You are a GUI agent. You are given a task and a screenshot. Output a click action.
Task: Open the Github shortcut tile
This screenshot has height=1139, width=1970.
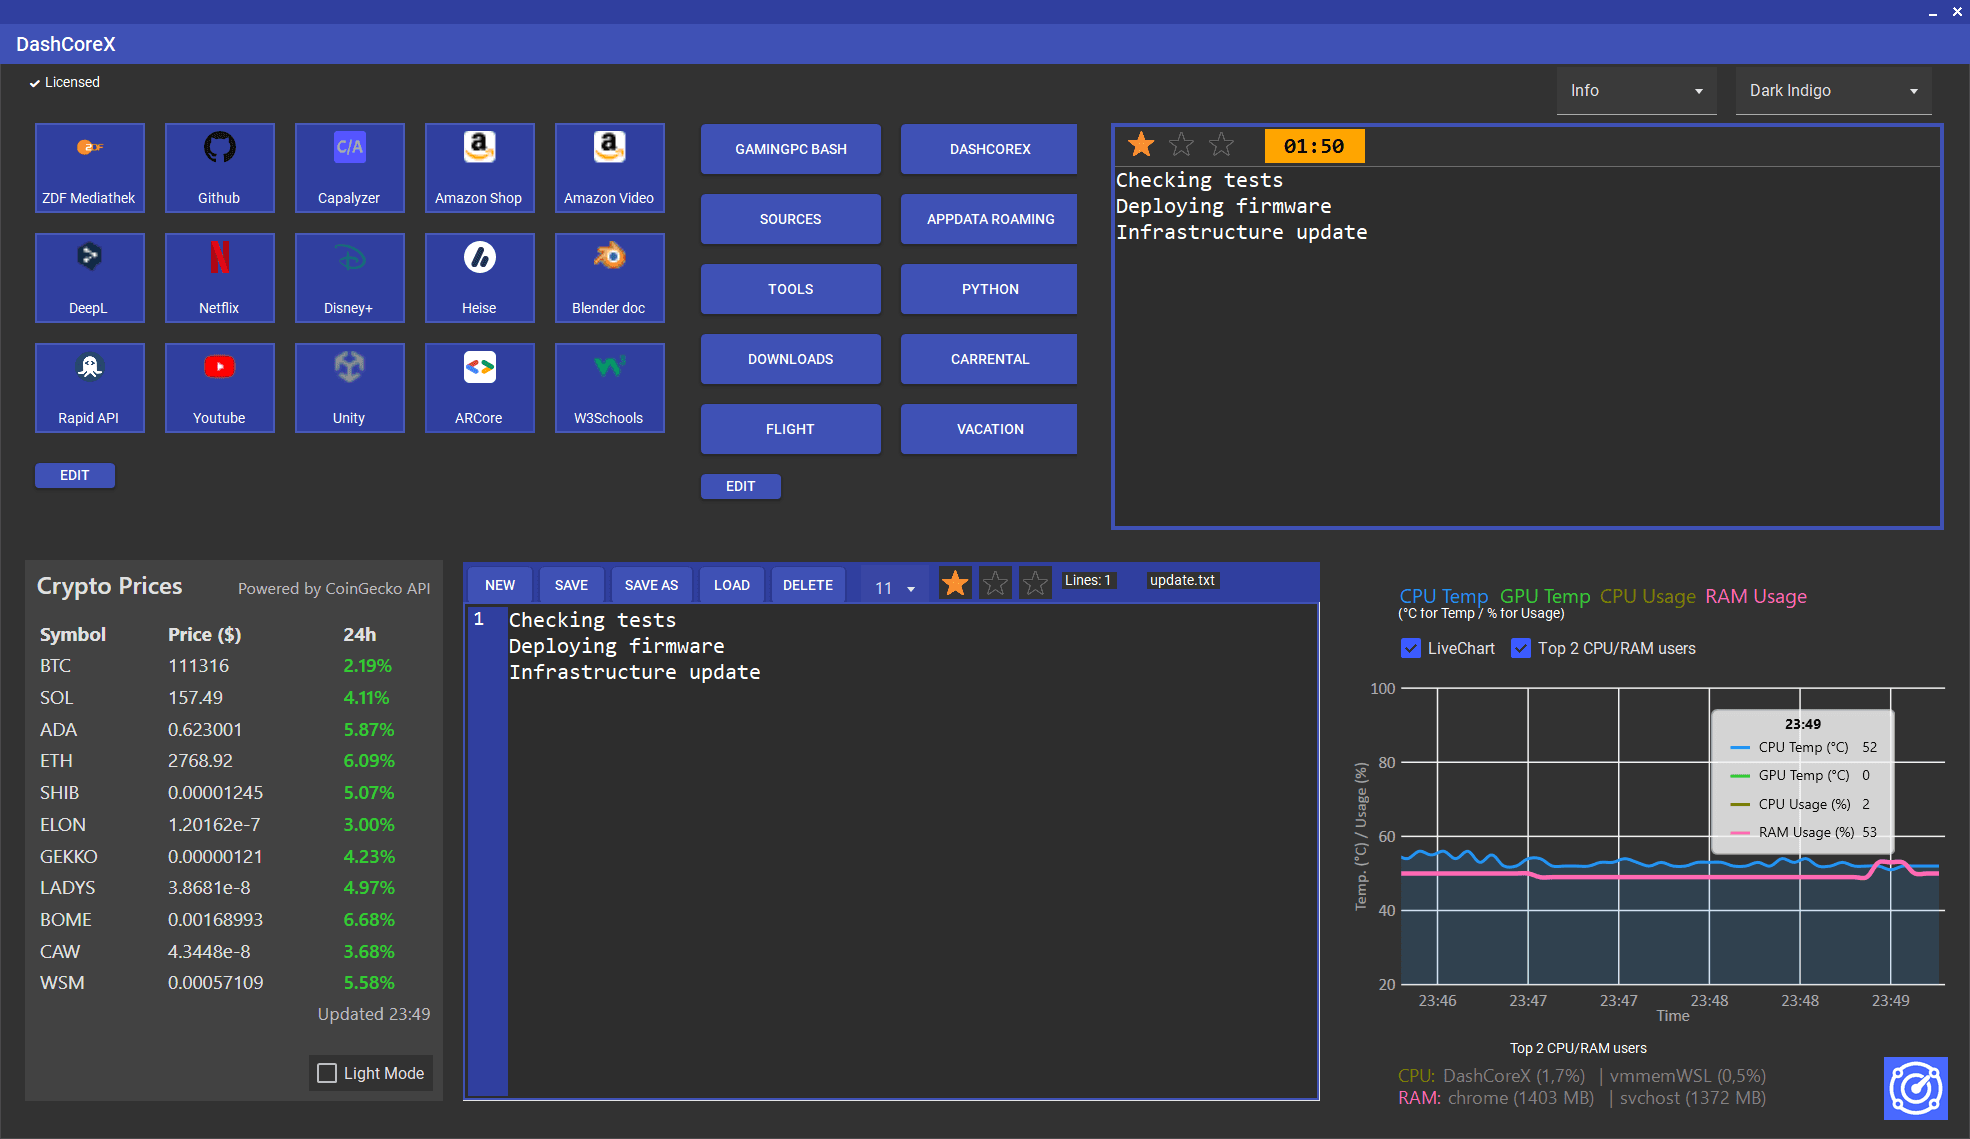[x=219, y=168]
